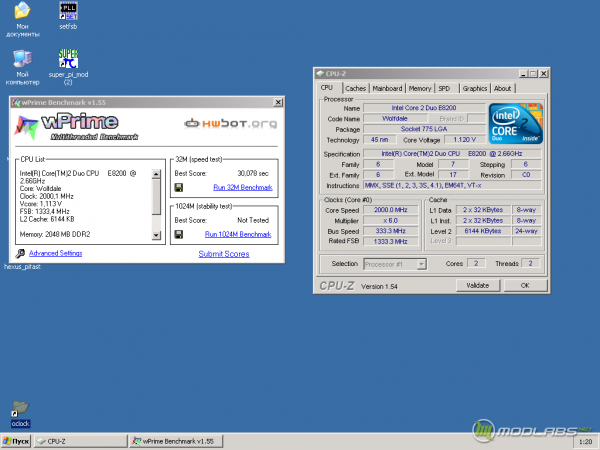Viewport: 600px width, 450px height.
Task: Open the Advanced Settings link
Action: click(55, 253)
